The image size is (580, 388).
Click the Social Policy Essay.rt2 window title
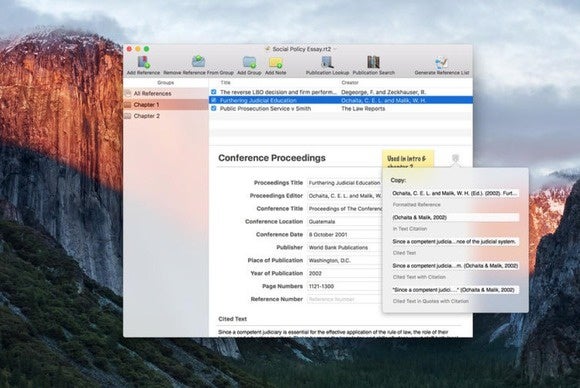(301, 49)
